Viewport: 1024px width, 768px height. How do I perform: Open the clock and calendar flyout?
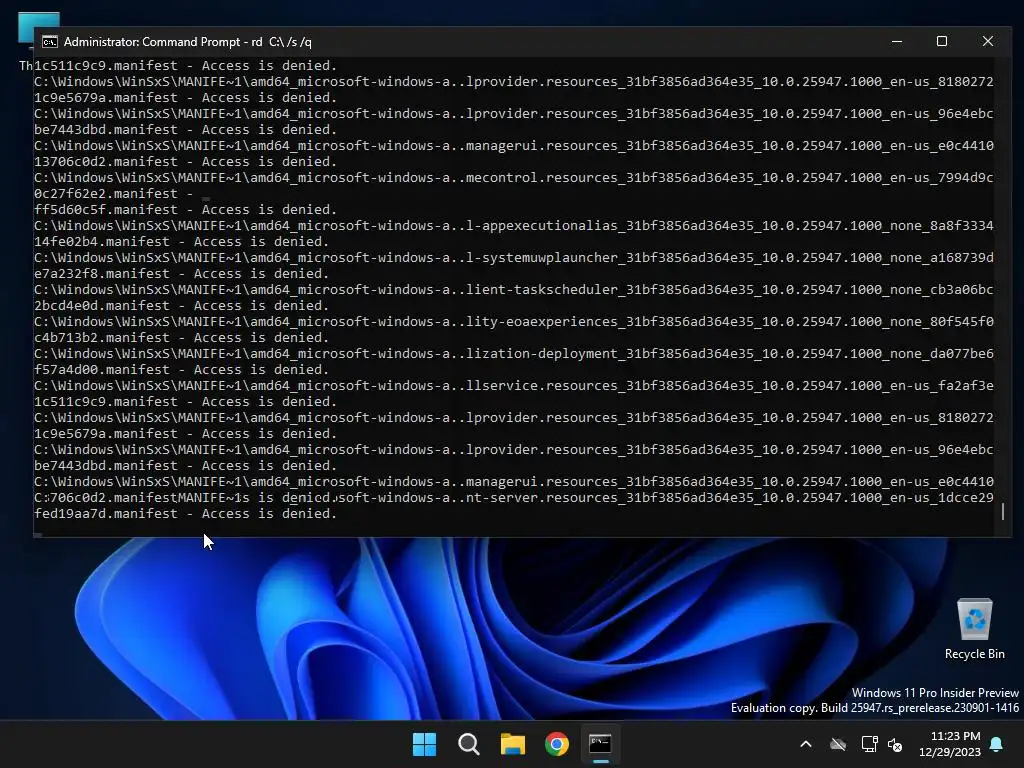[950, 744]
